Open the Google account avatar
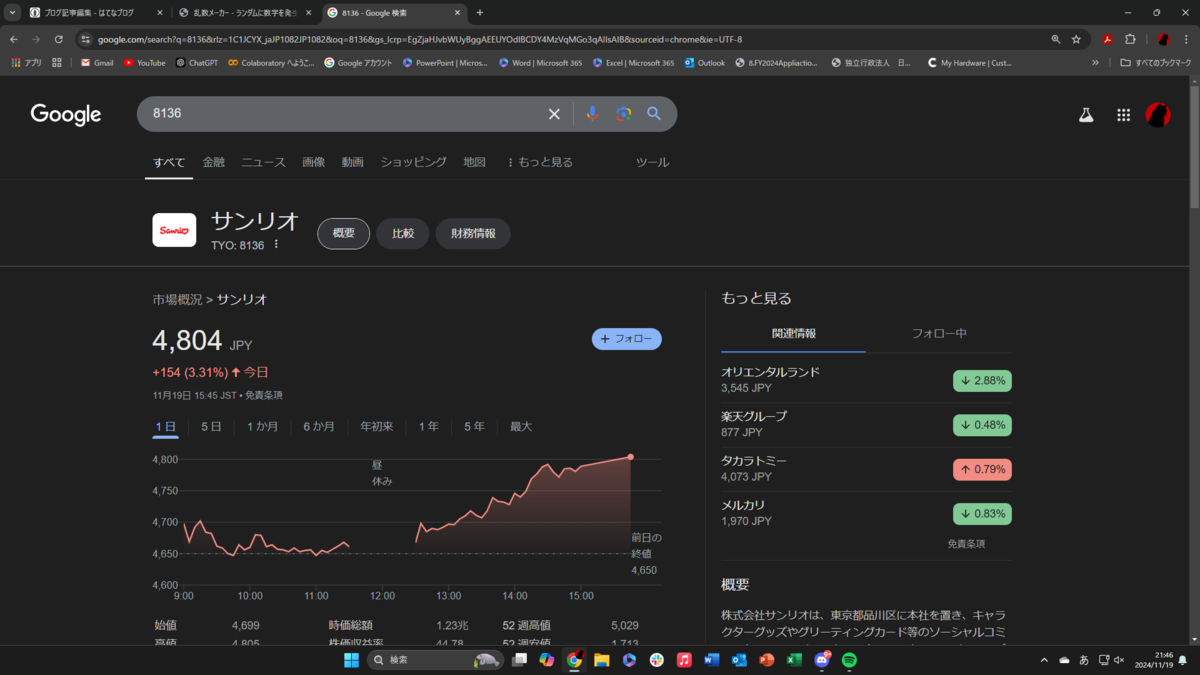Screen dimensions: 1200x675 [x=1158, y=115]
